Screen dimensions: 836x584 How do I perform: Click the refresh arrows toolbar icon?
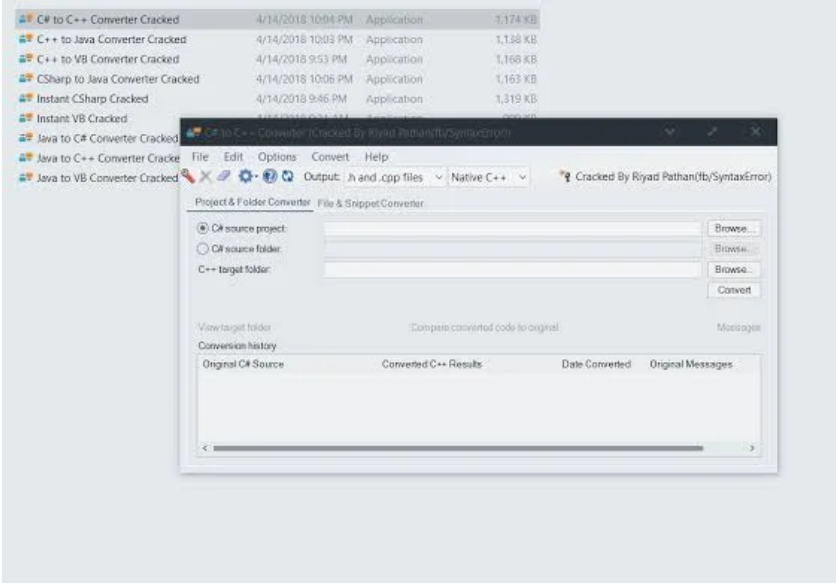pyautogui.click(x=288, y=176)
